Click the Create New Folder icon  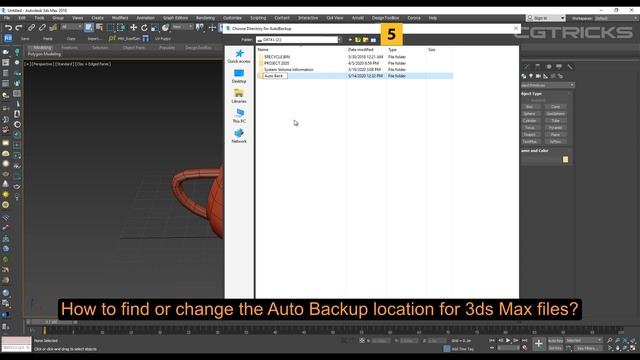tap(365, 40)
